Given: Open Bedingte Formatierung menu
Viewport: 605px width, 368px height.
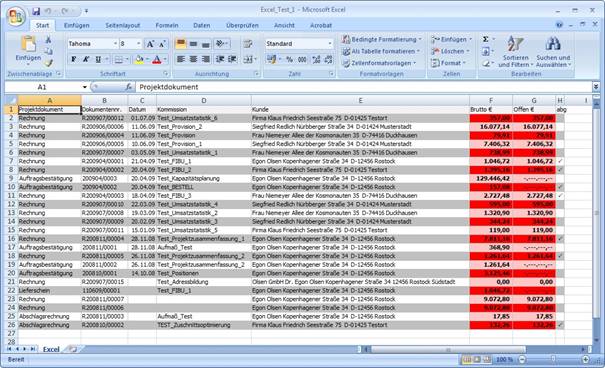Looking at the screenshot, I should pyautogui.click(x=382, y=39).
